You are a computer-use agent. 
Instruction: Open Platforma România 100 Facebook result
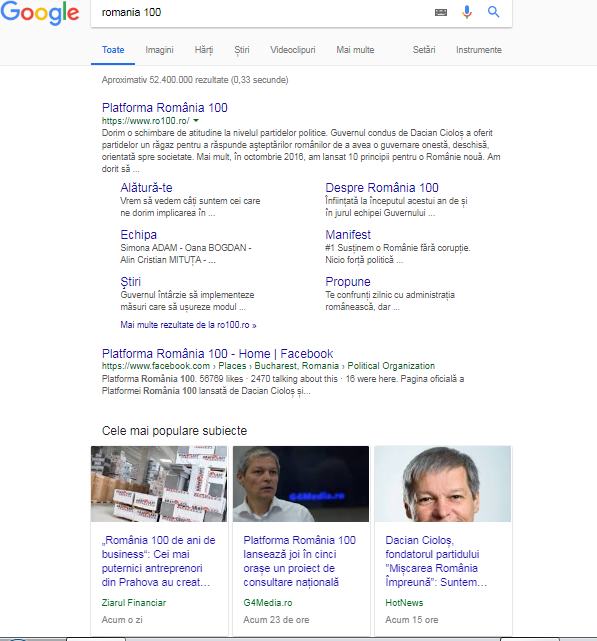(218, 354)
